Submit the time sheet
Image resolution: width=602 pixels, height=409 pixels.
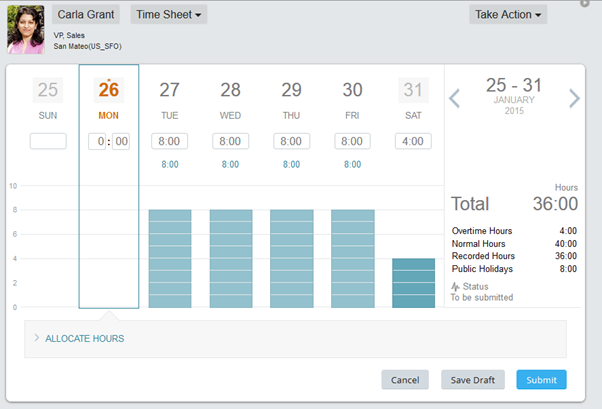tap(541, 380)
